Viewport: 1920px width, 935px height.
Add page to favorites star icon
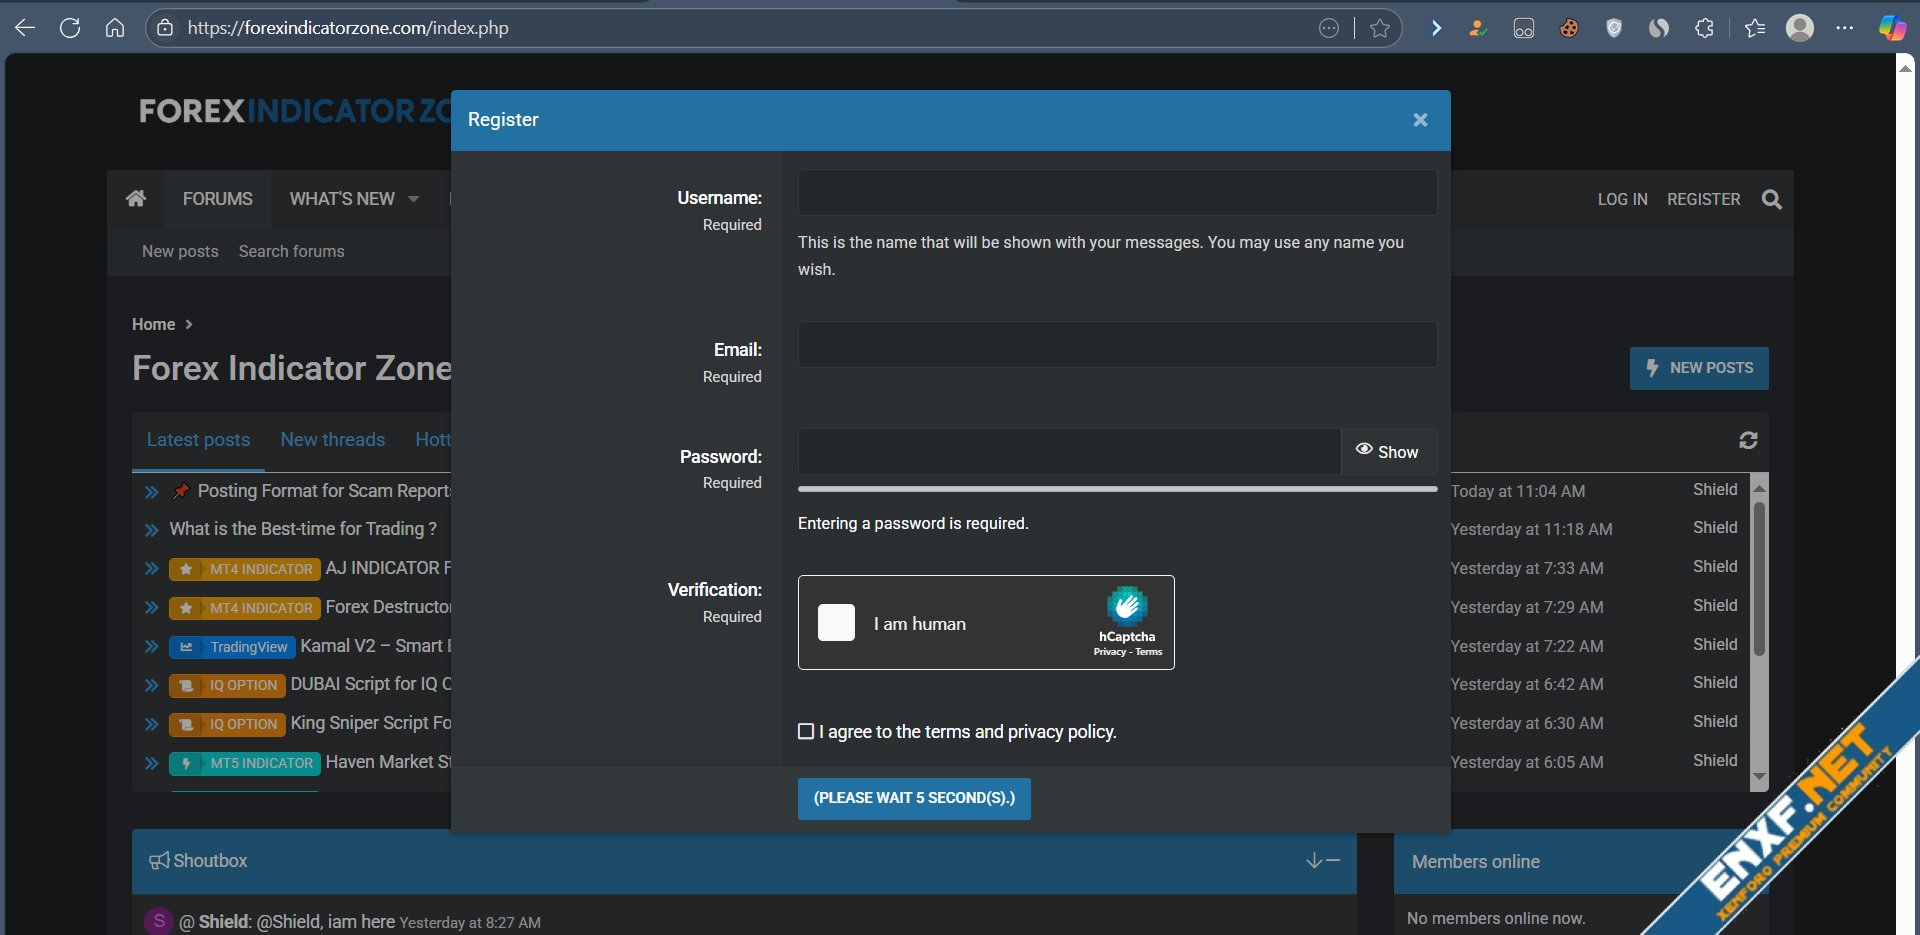click(1380, 28)
